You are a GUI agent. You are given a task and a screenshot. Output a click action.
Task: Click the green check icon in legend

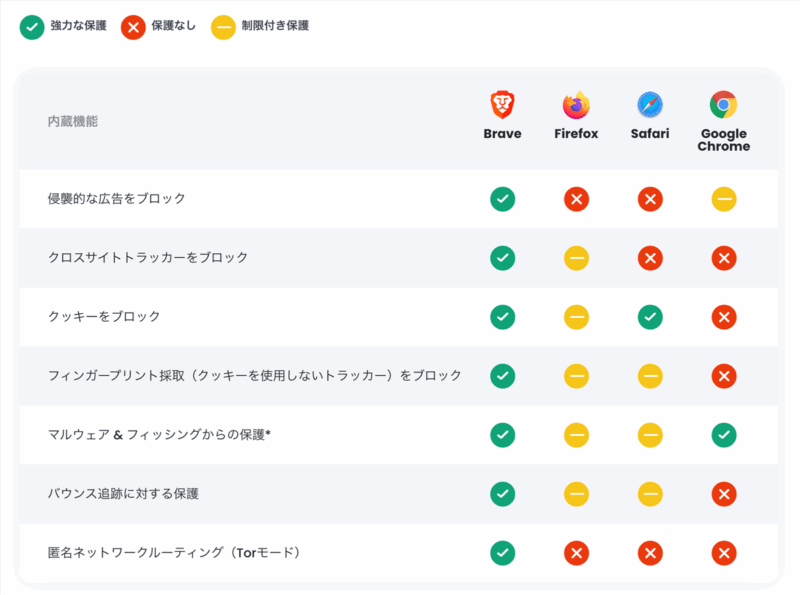coord(32,27)
